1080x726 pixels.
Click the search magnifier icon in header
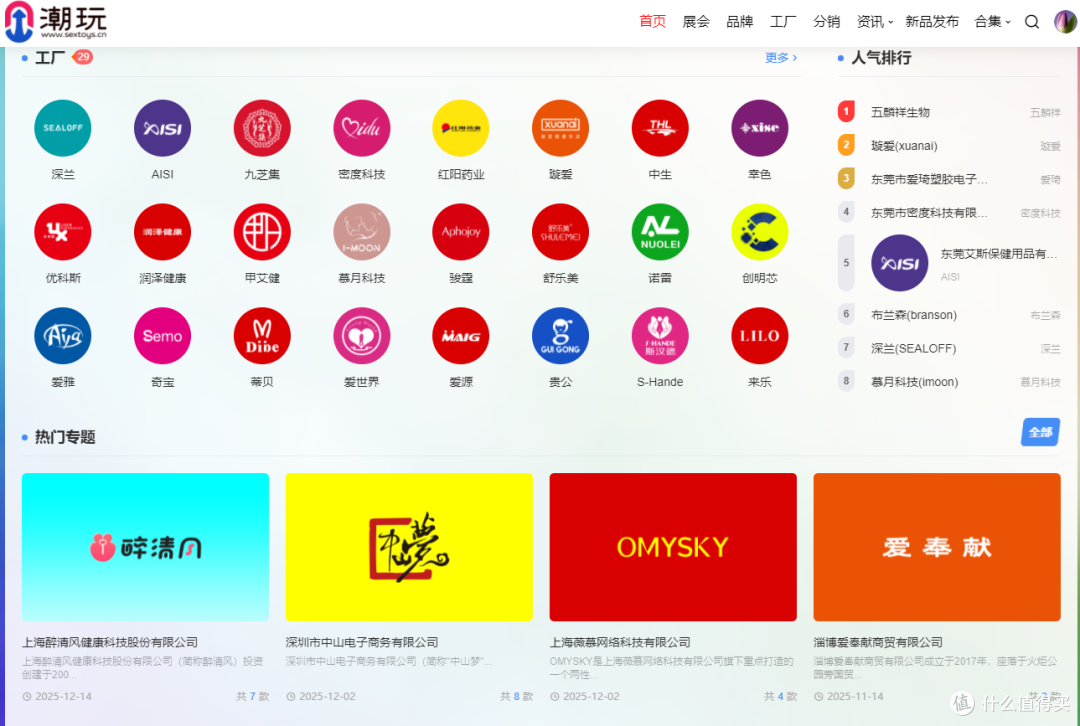tap(1032, 22)
